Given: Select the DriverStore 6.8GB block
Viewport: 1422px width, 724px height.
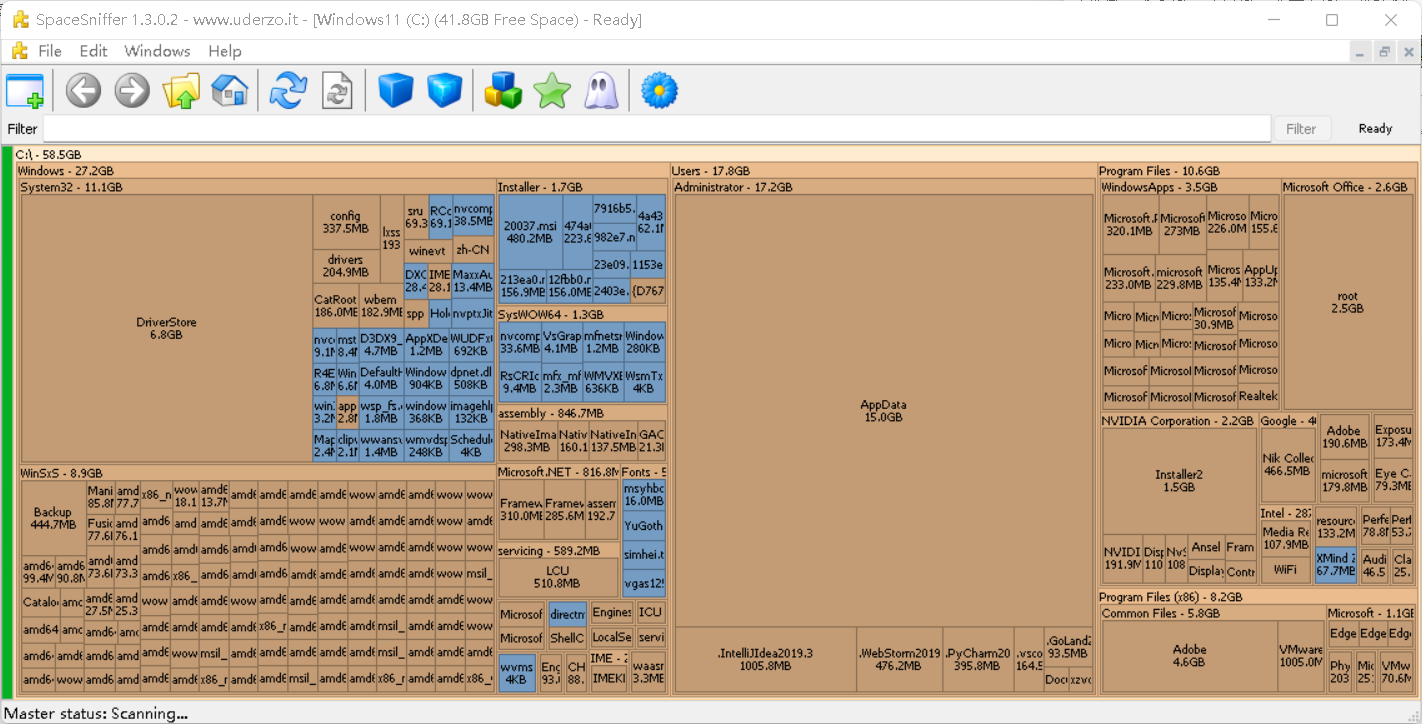Looking at the screenshot, I should (166, 329).
